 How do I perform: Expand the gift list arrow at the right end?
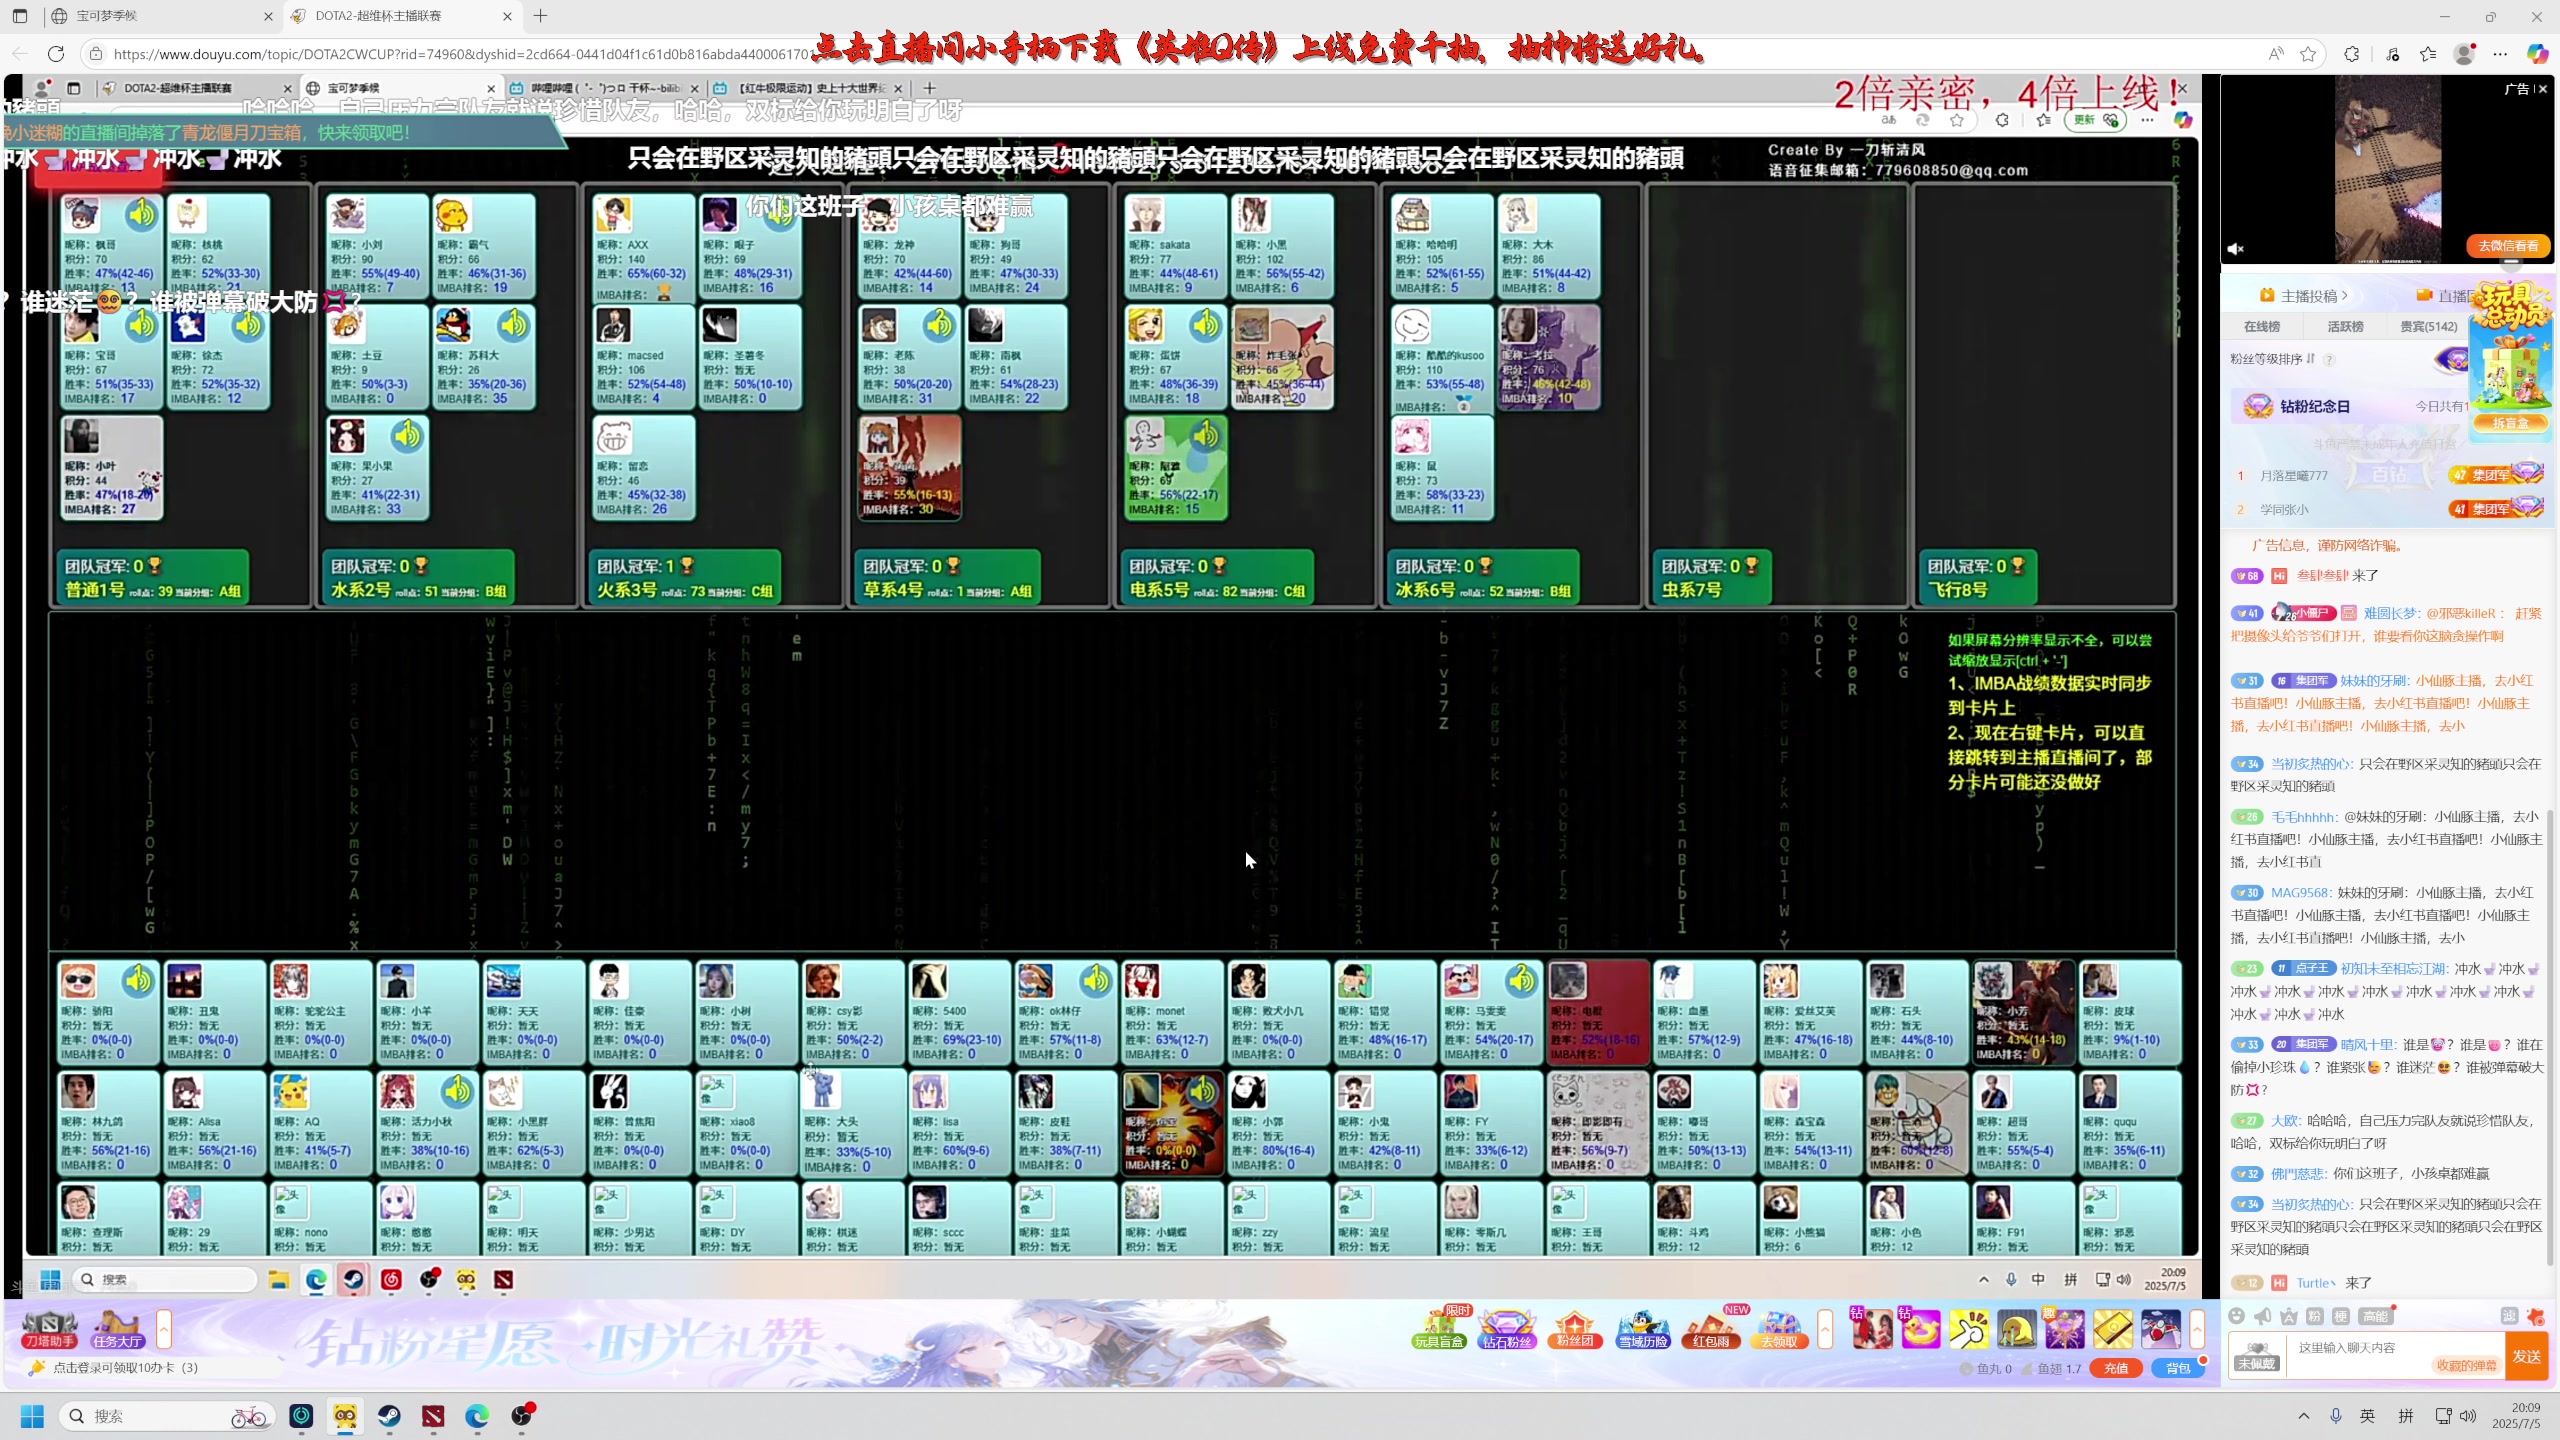2197,1329
